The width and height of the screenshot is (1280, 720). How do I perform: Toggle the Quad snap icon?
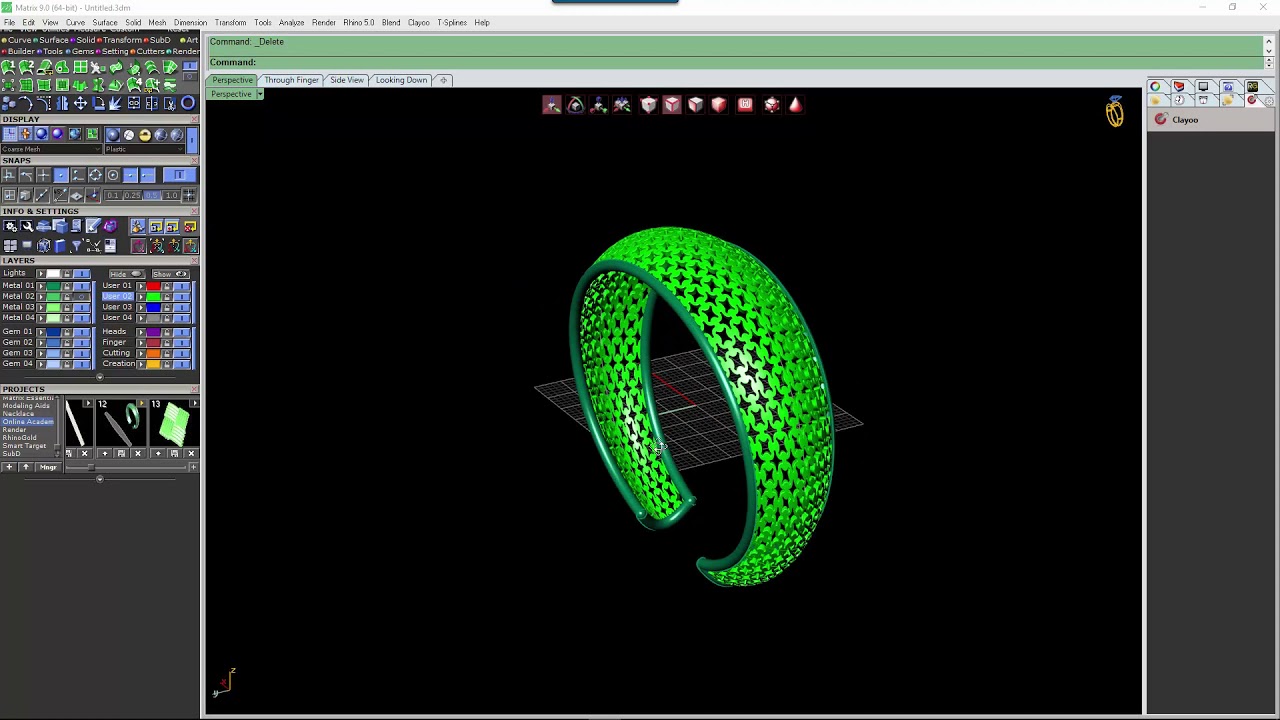96,175
